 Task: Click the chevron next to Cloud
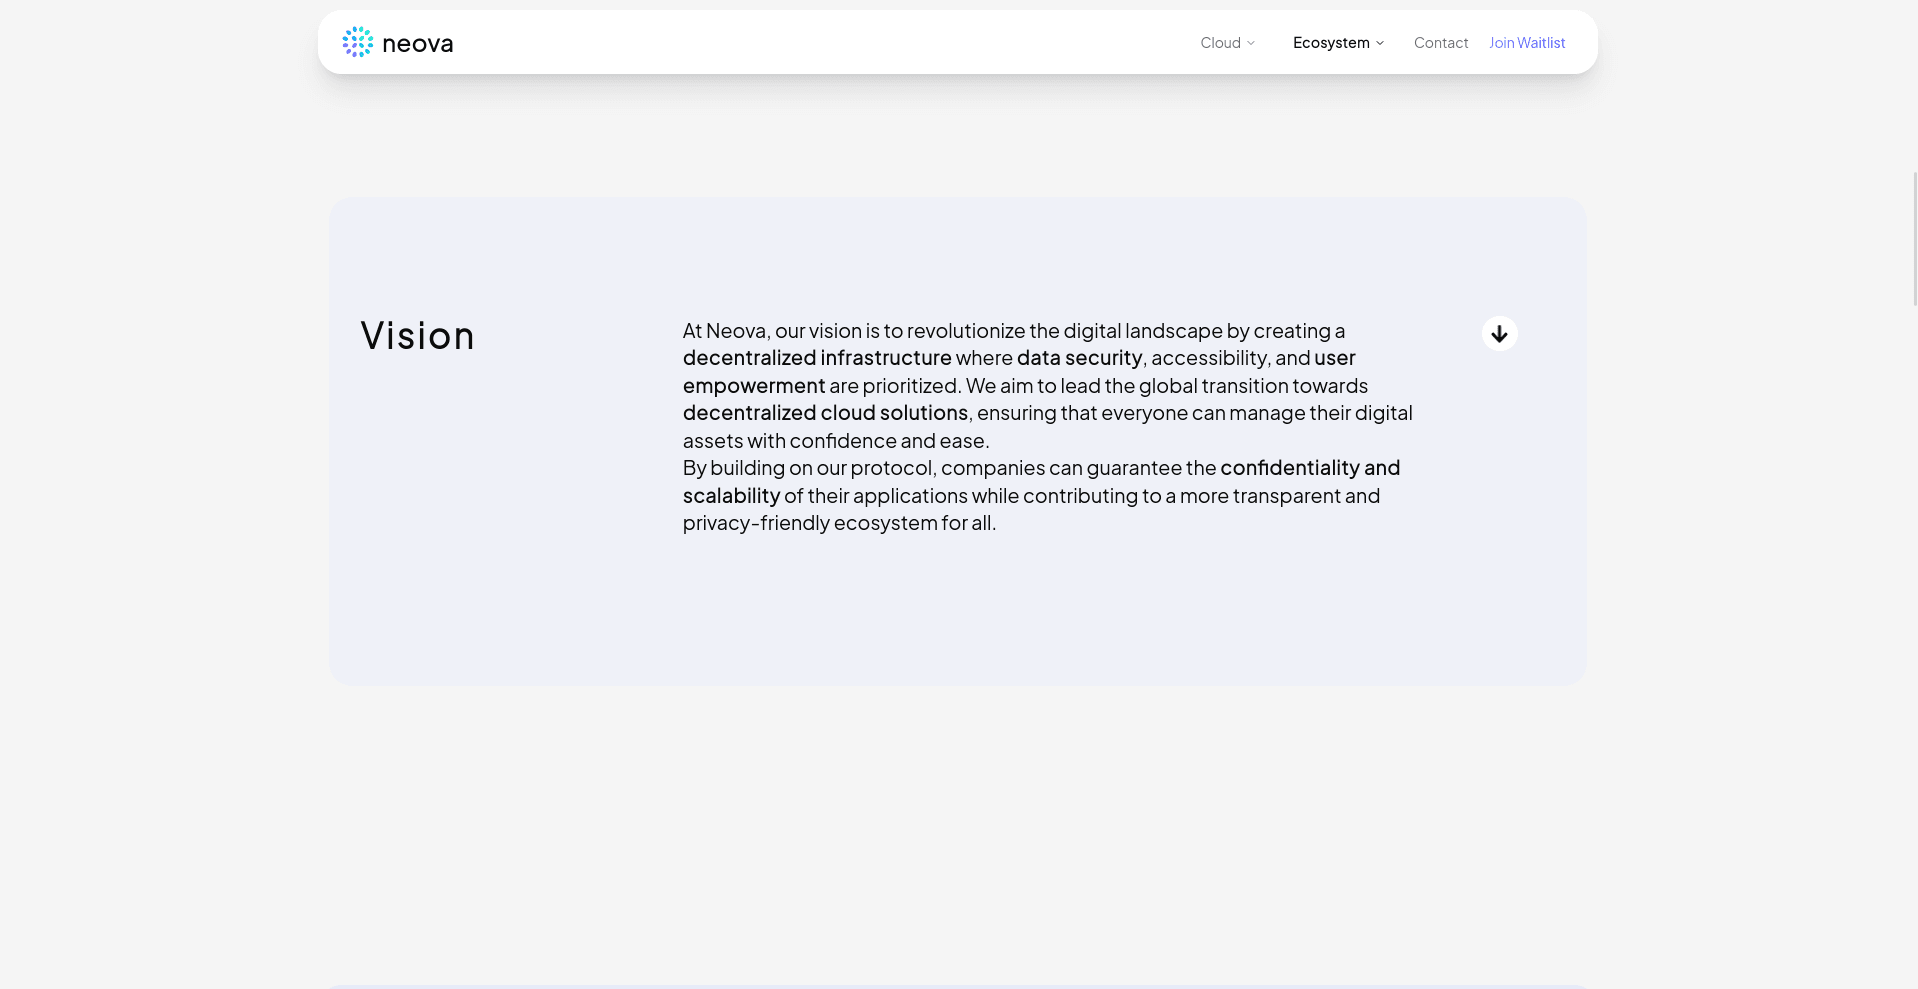(1251, 43)
